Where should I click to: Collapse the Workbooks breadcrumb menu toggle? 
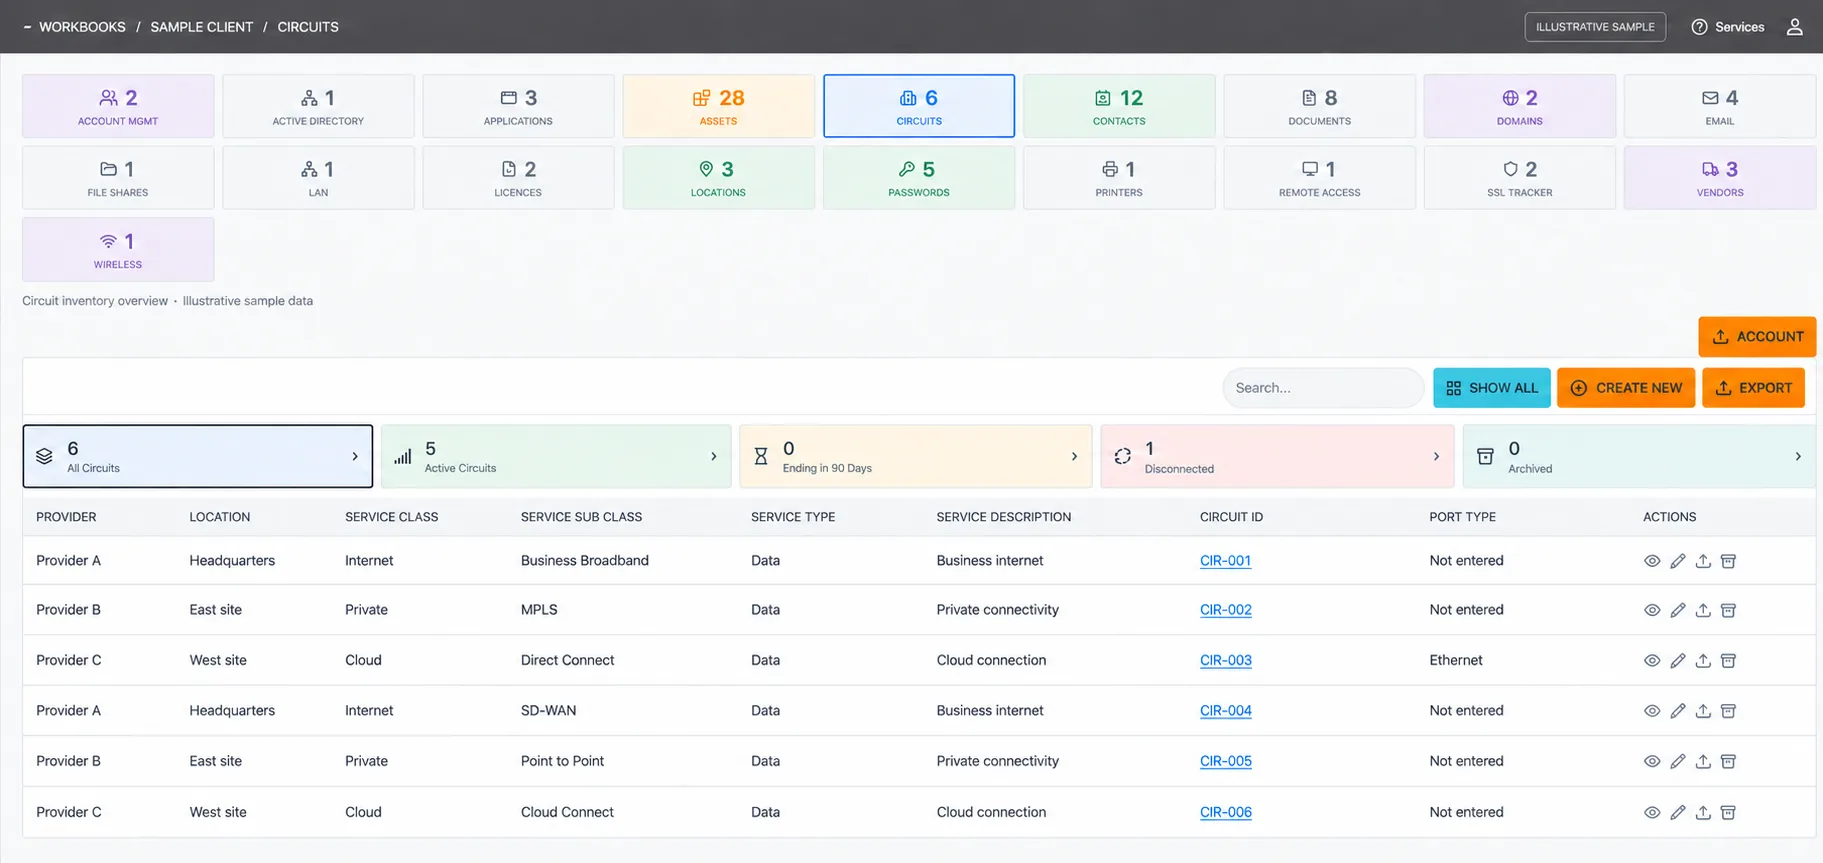pos(27,27)
